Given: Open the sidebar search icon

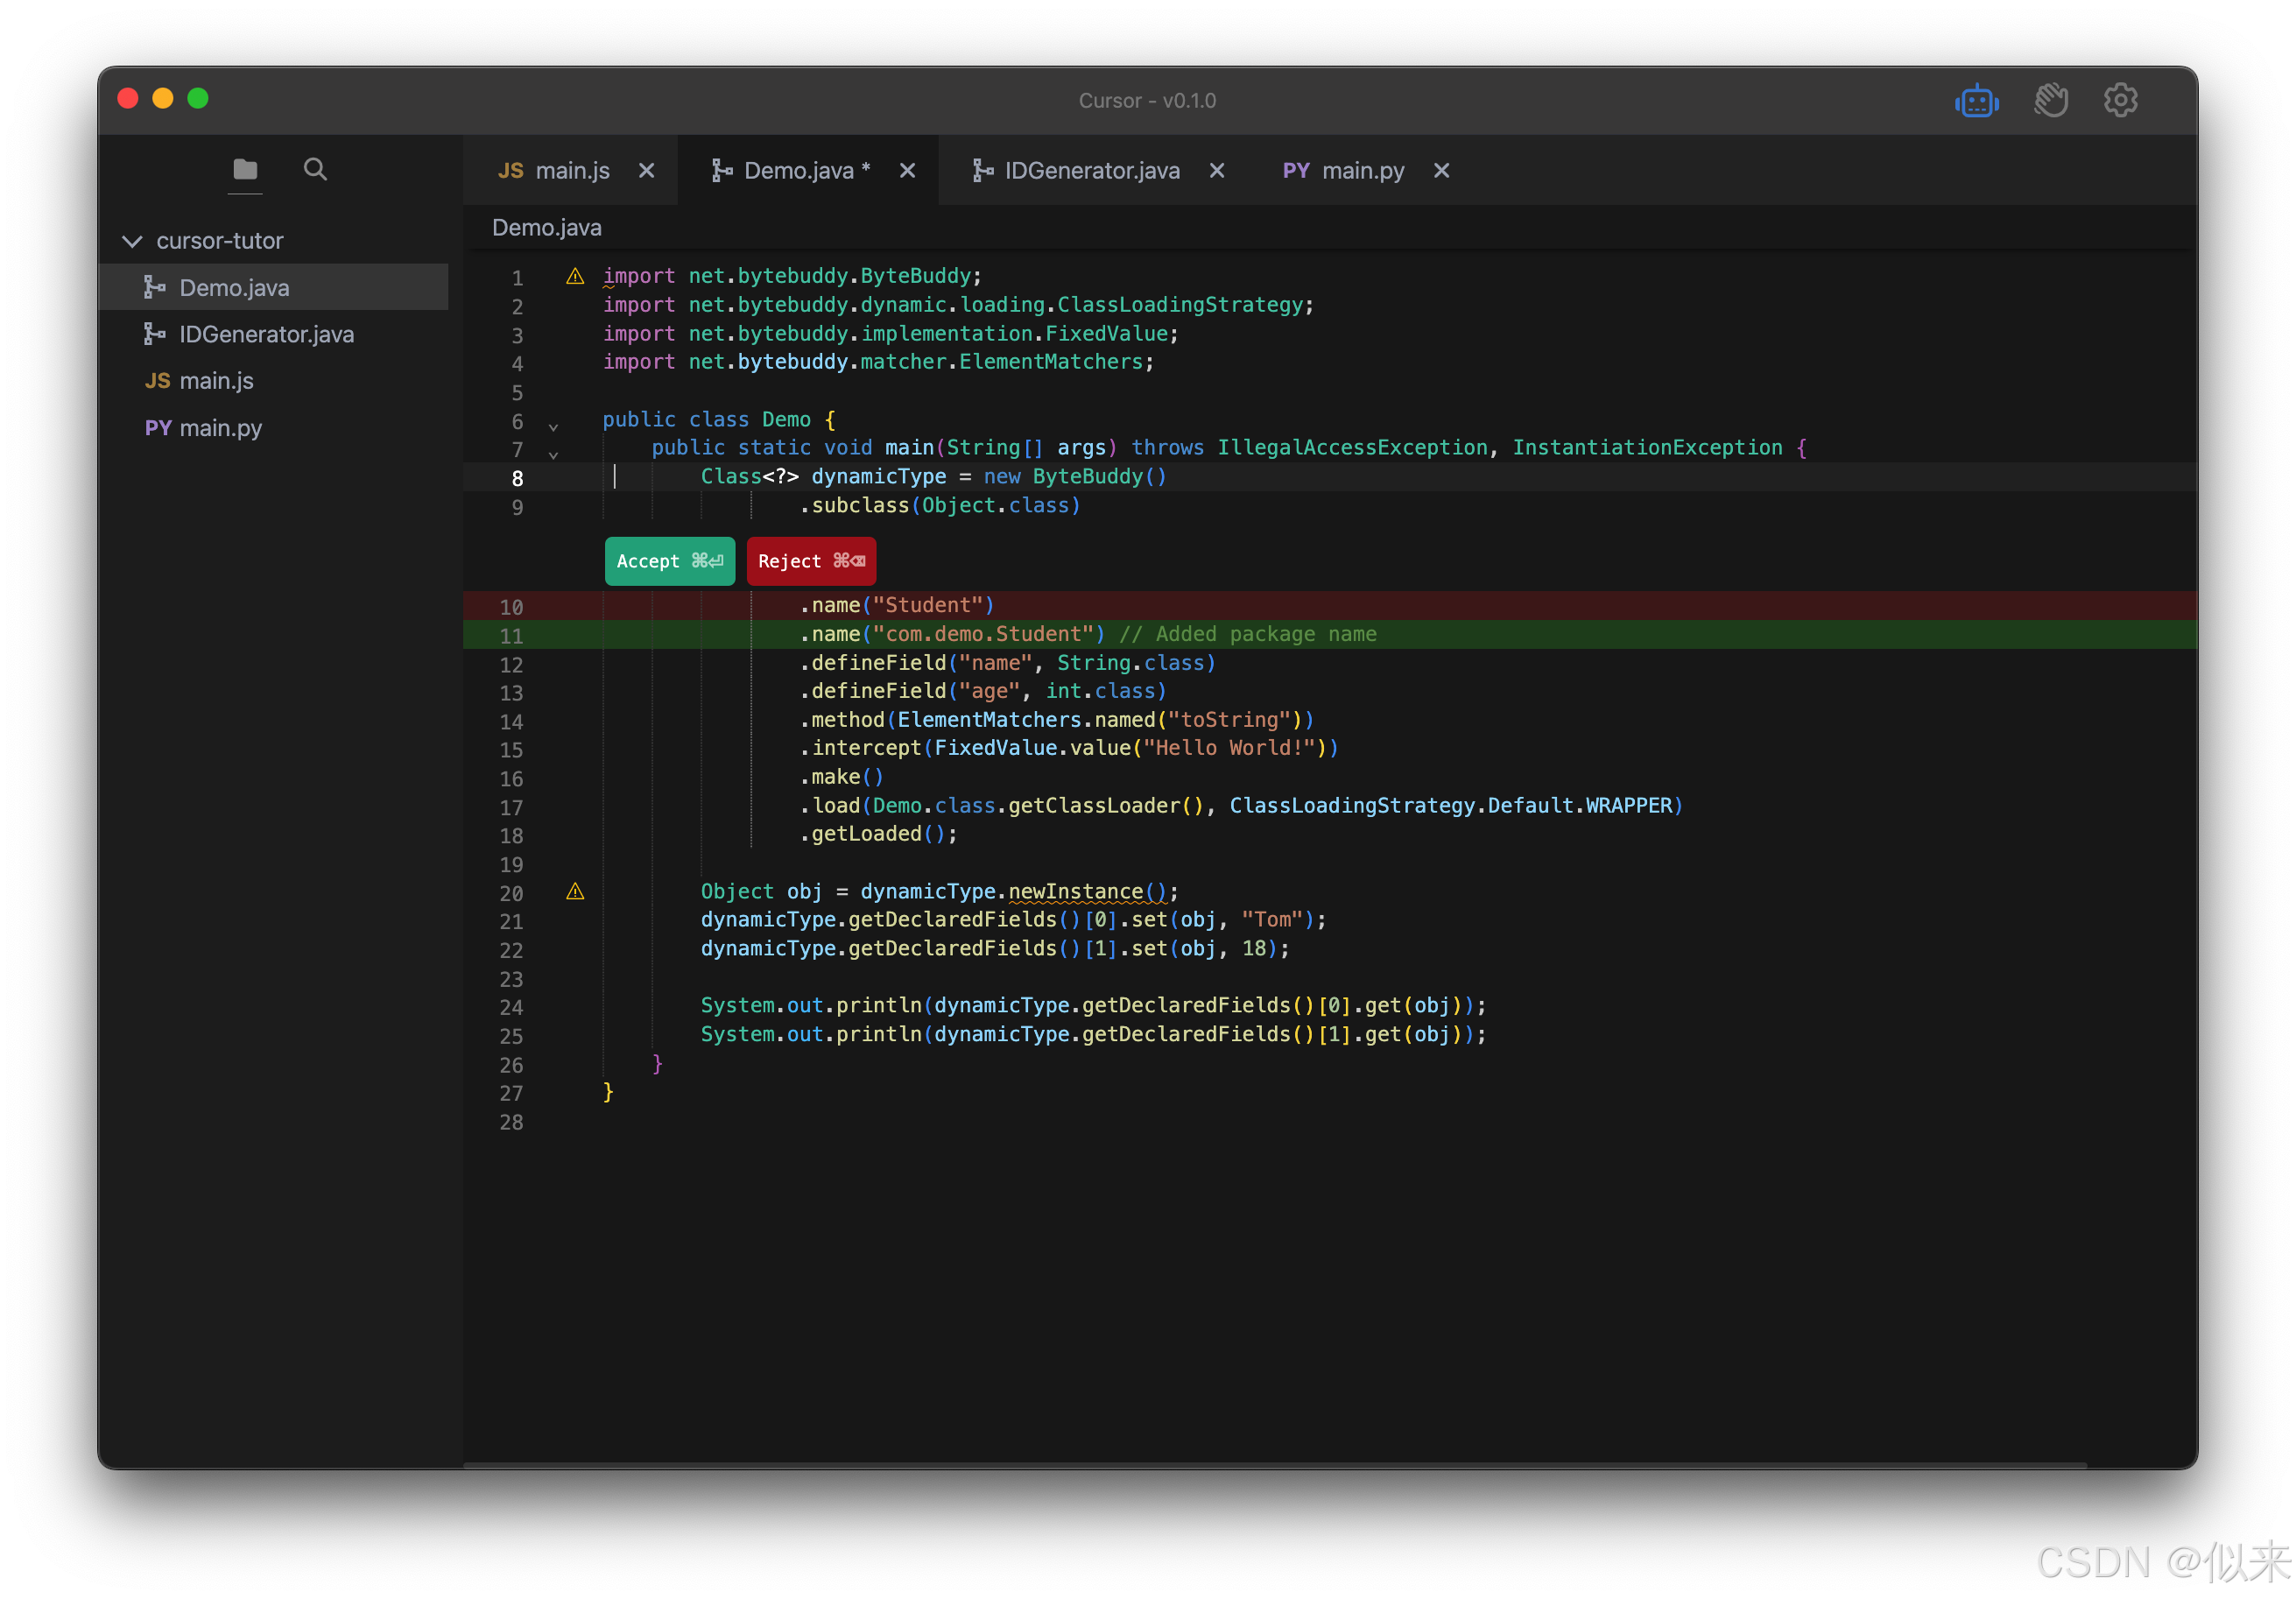Looking at the screenshot, I should (315, 170).
